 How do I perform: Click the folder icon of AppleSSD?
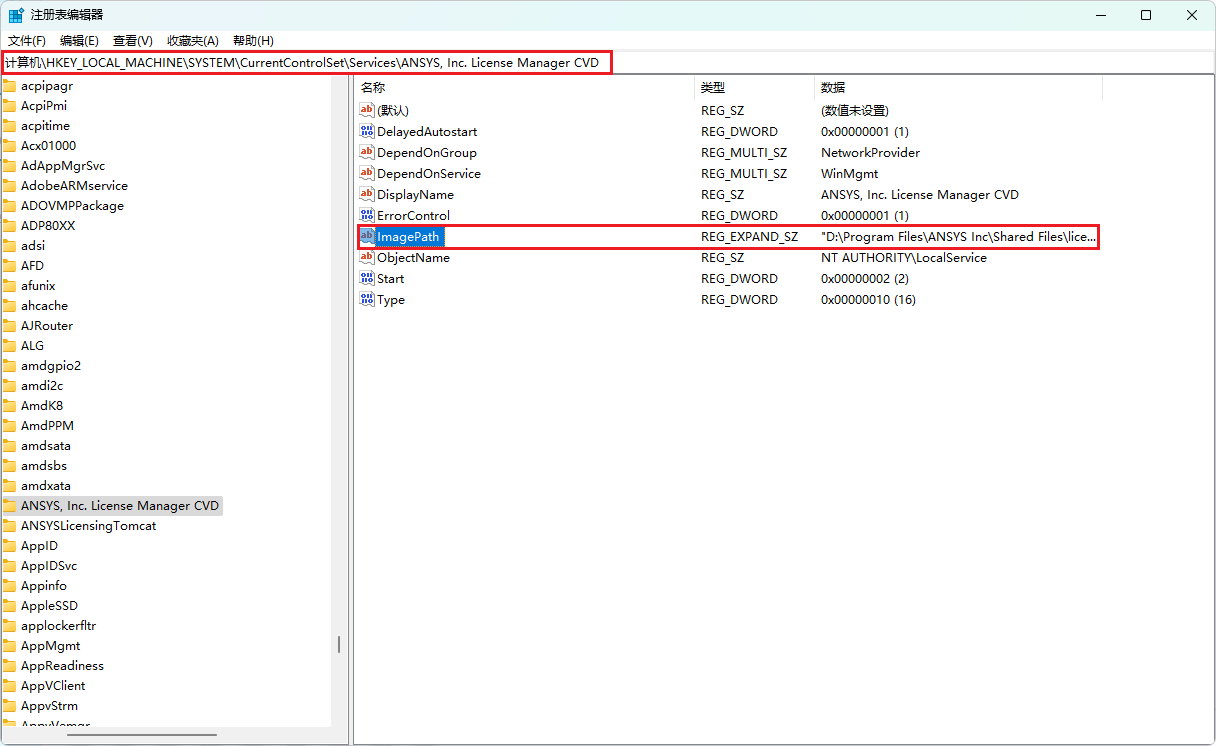(x=10, y=606)
